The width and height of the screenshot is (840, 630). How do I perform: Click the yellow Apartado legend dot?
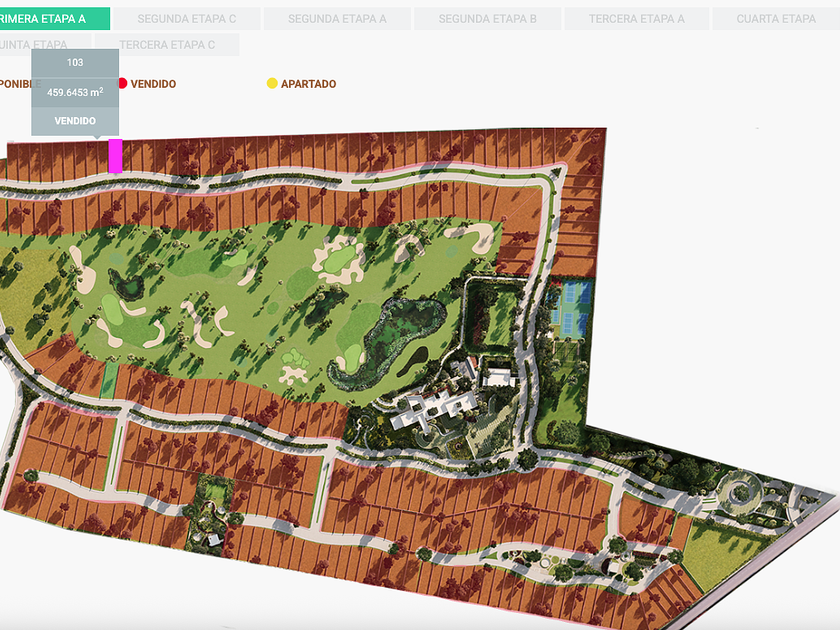(x=272, y=84)
